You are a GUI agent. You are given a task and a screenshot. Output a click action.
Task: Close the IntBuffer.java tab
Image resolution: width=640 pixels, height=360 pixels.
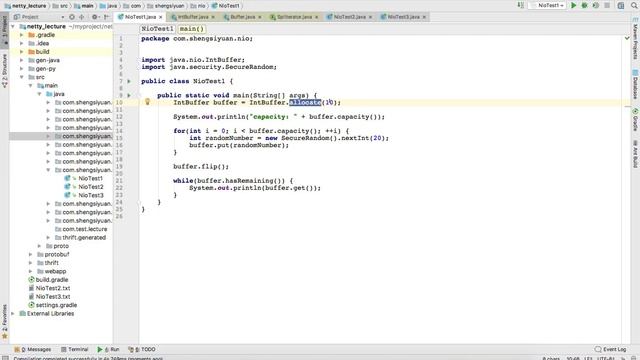click(x=213, y=17)
